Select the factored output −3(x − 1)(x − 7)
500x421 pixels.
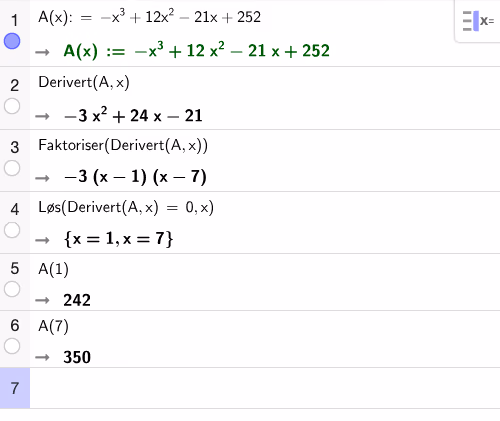coord(135,177)
